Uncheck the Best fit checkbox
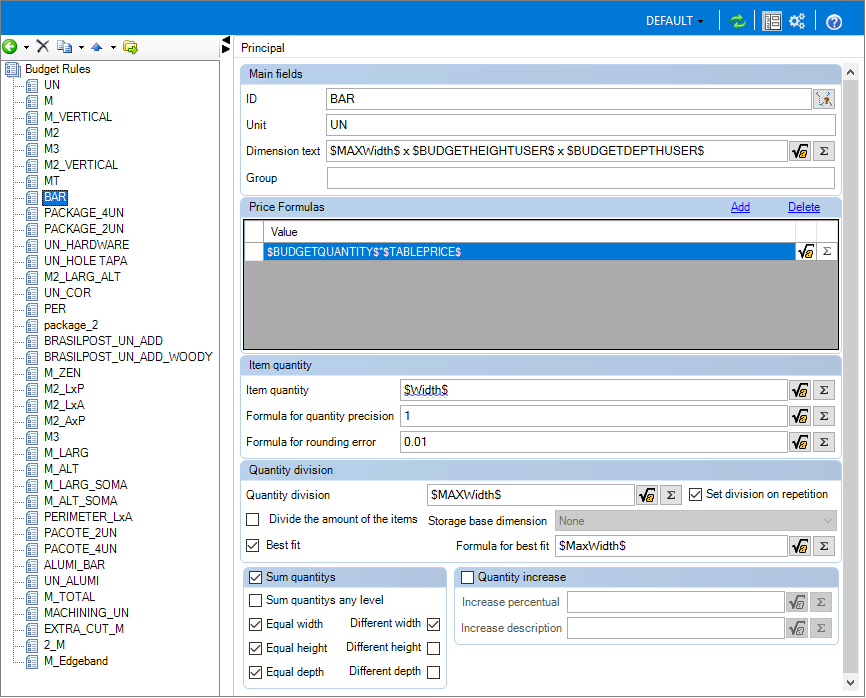 (253, 546)
